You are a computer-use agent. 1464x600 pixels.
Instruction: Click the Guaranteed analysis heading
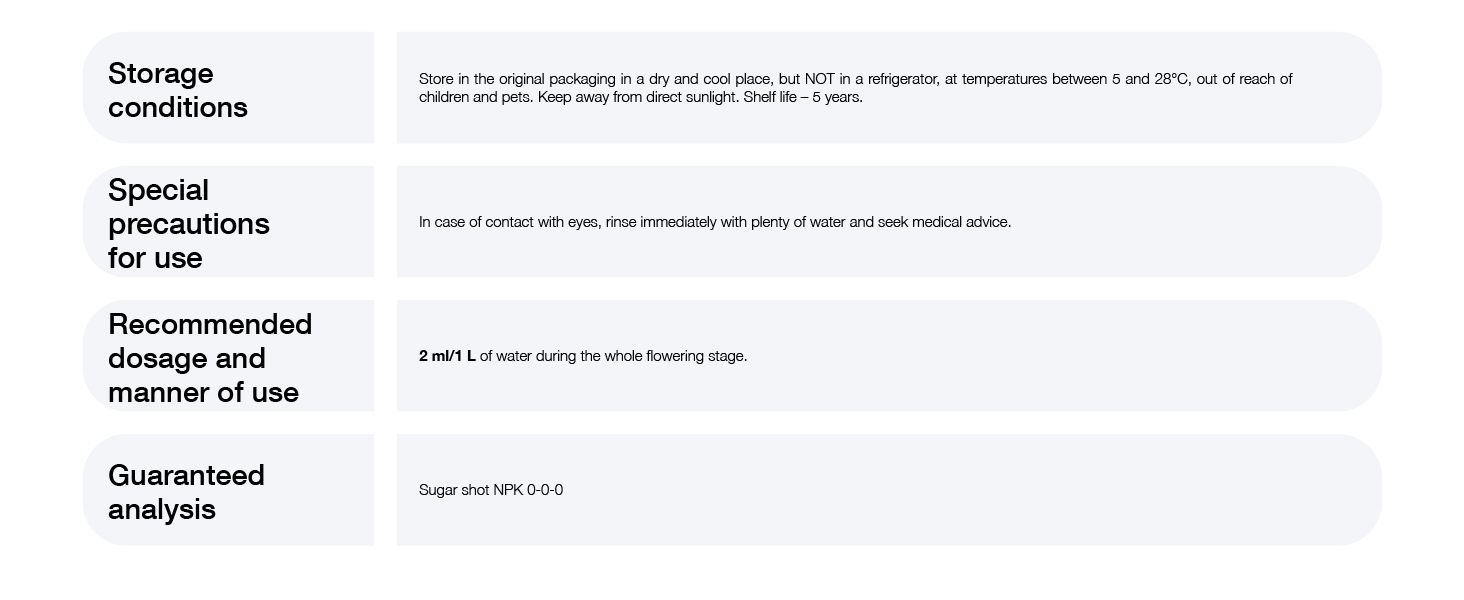(x=186, y=491)
